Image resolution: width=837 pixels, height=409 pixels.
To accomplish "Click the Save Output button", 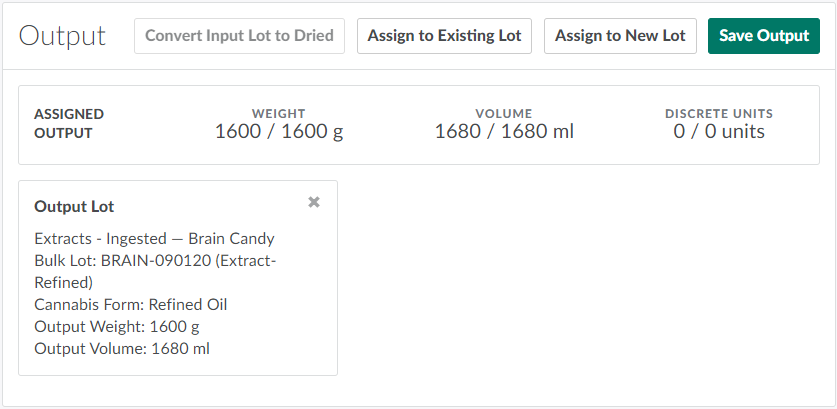I will pos(764,36).
